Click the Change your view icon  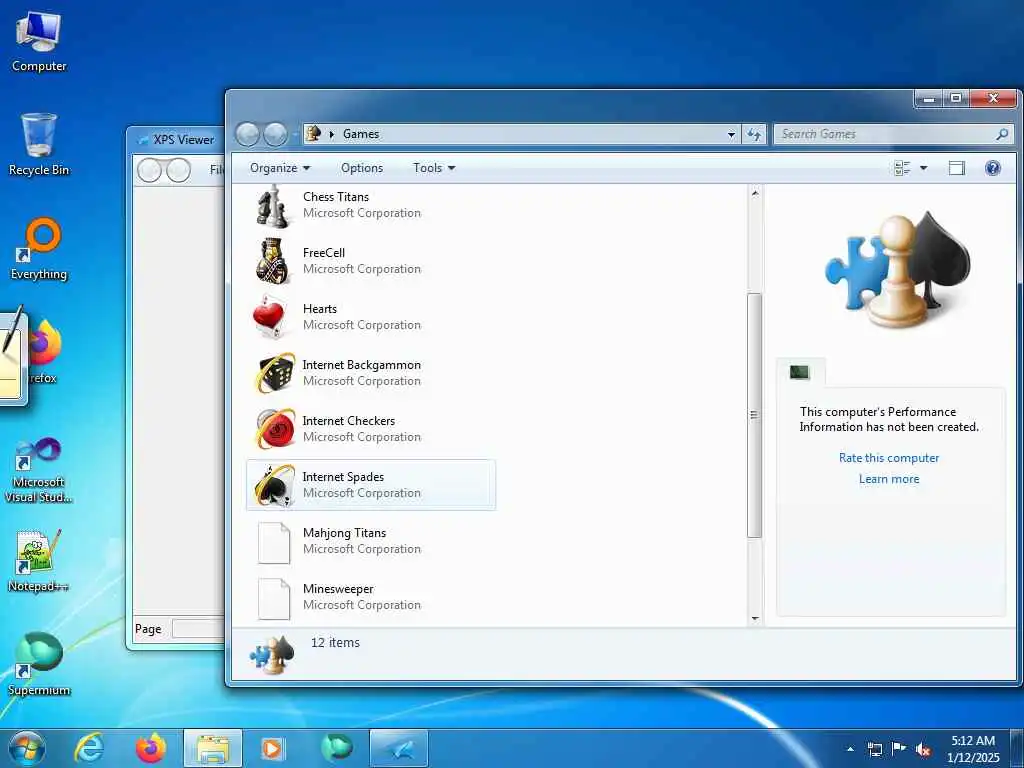(902, 168)
